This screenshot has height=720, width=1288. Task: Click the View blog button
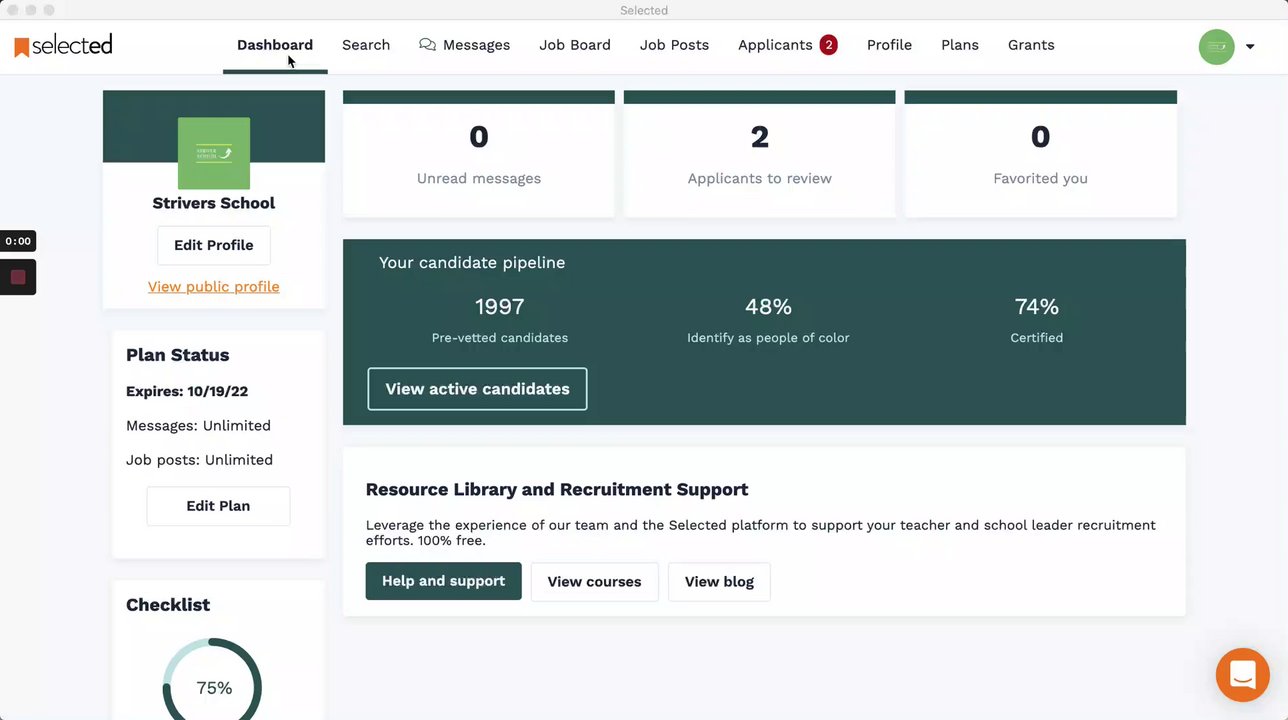[719, 582]
